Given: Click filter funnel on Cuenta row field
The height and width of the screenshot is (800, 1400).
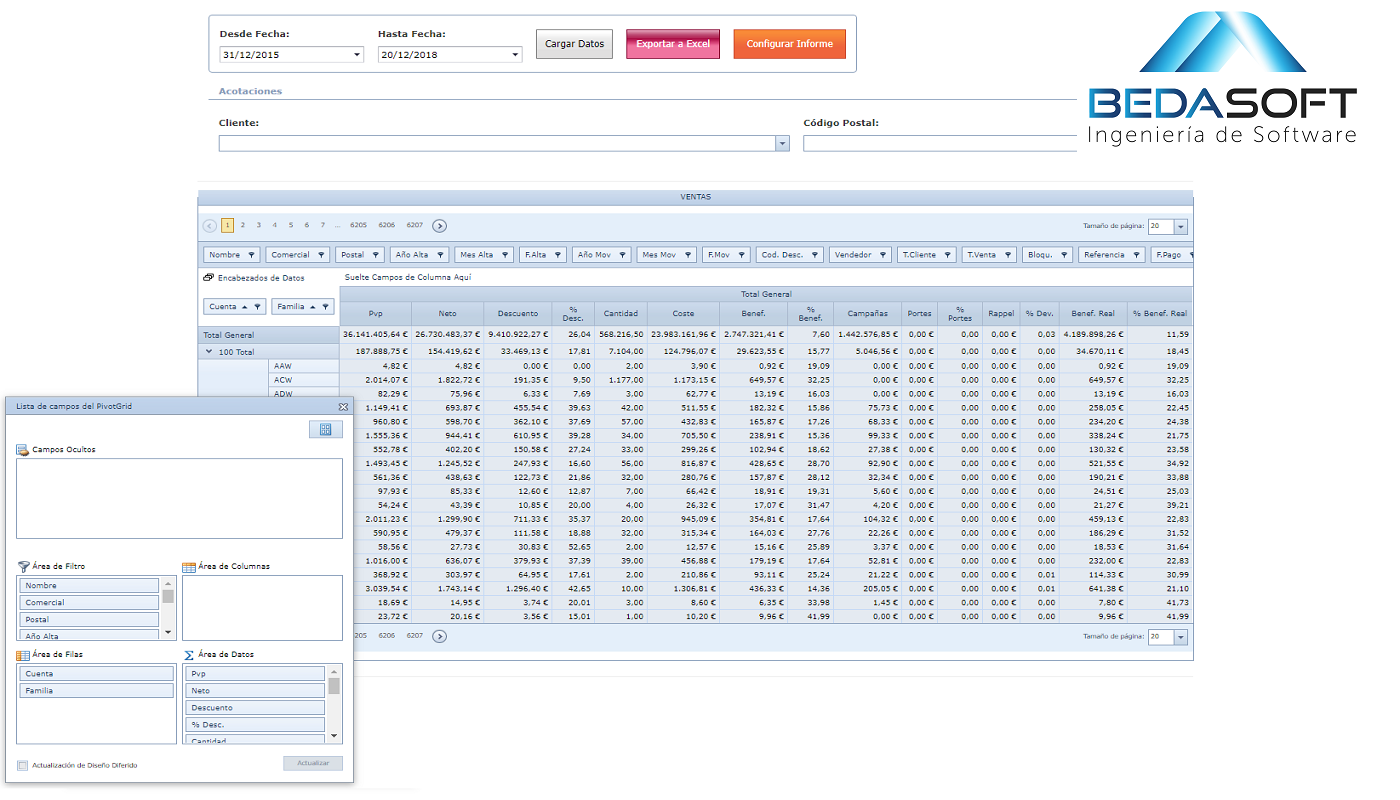Looking at the screenshot, I should (258, 307).
